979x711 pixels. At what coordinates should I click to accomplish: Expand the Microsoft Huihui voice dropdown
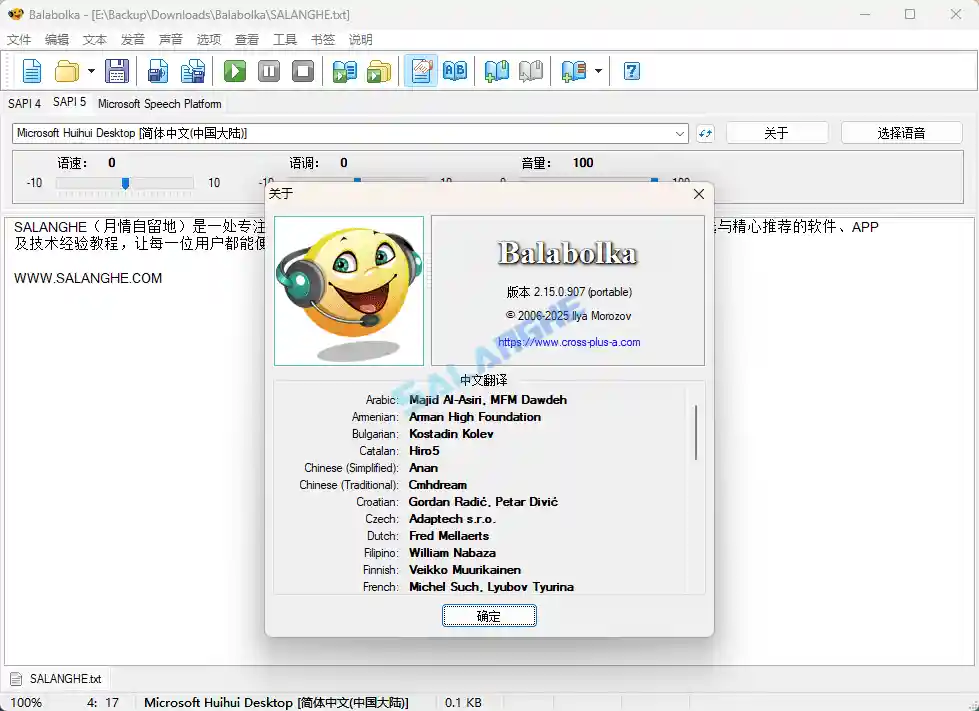point(680,133)
